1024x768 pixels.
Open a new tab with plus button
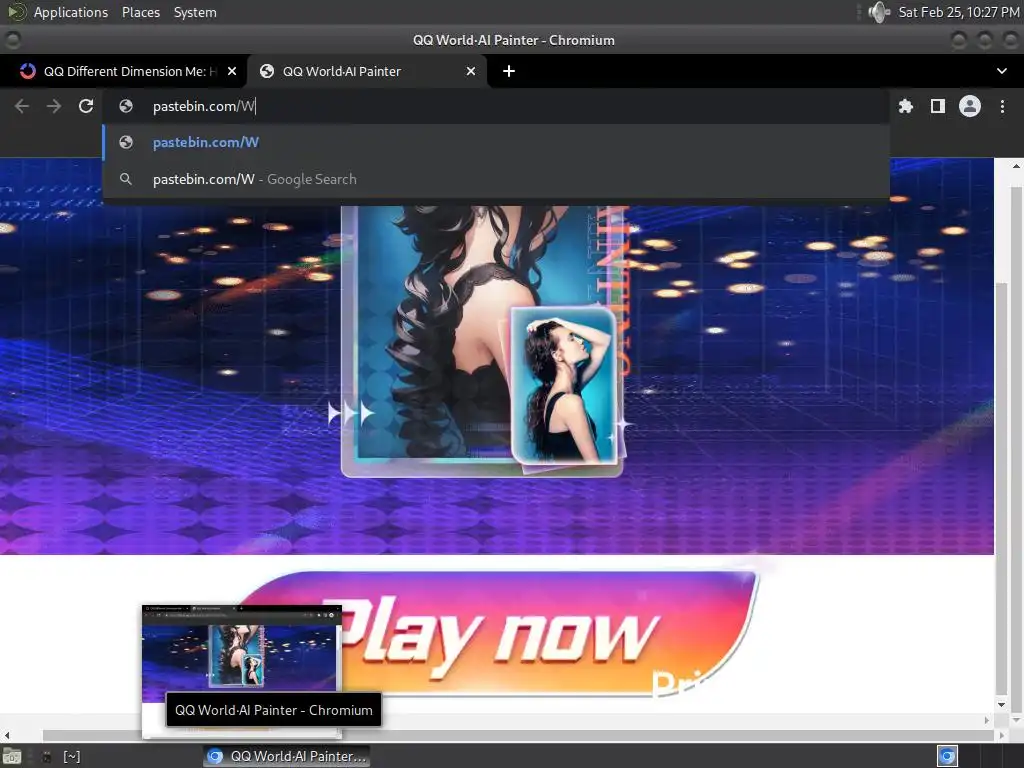point(509,71)
